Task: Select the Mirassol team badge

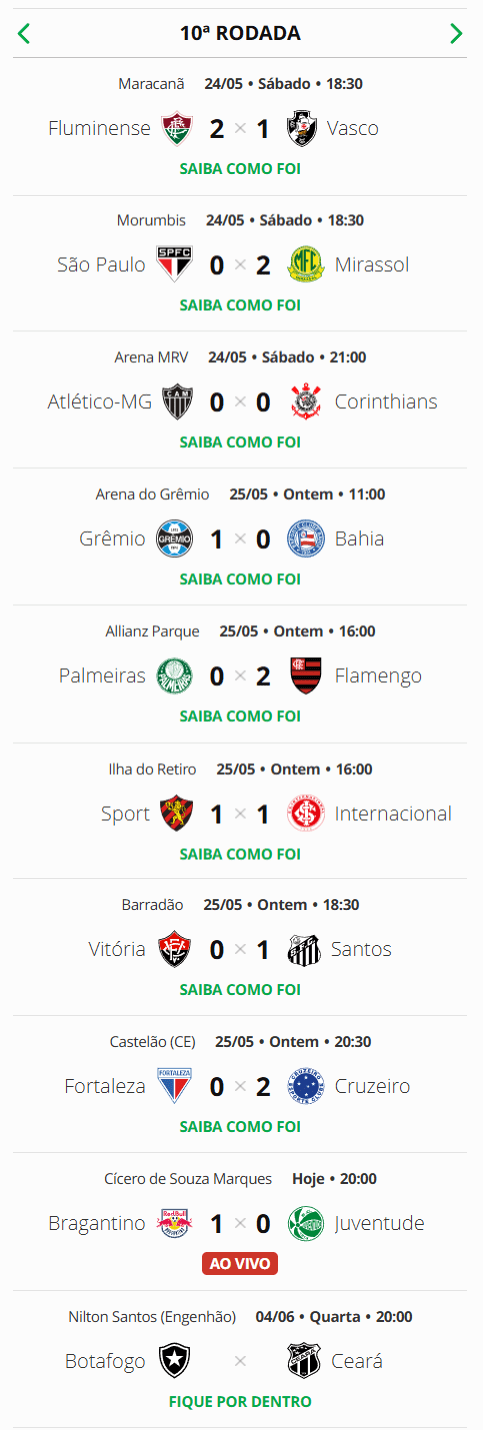Action: 304,265
